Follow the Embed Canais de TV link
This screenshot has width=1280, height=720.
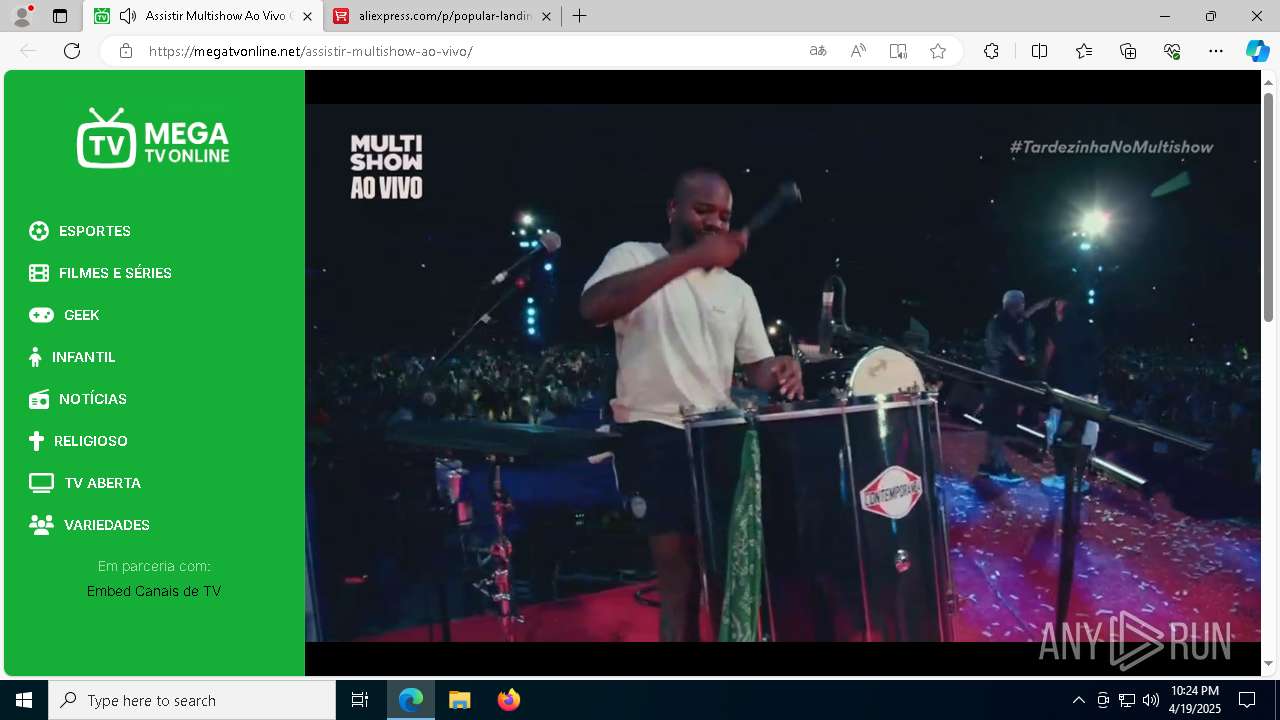(154, 591)
